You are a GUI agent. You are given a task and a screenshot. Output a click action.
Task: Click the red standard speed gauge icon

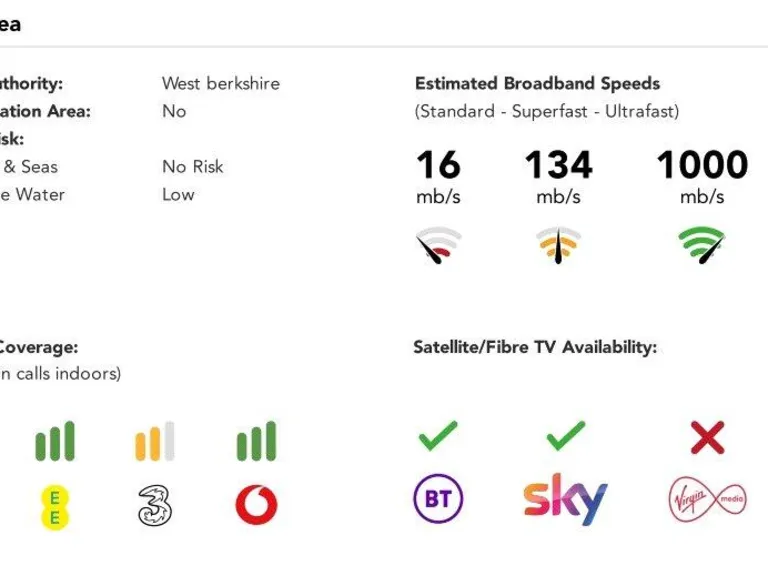pos(439,244)
